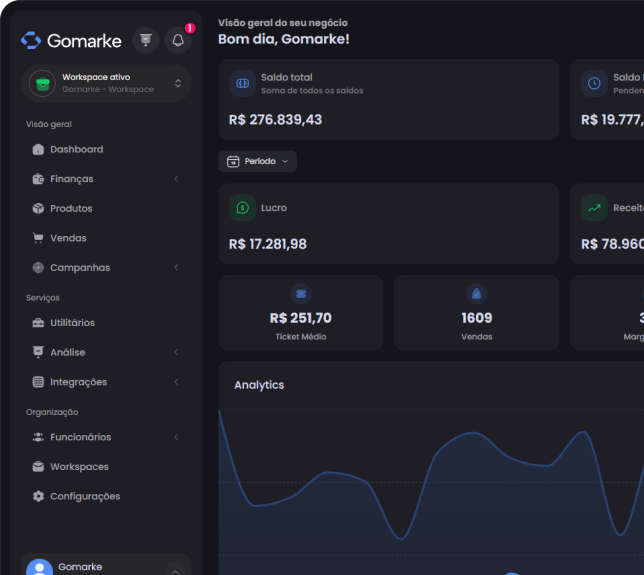Open the Configurações page
Screen dimensions: 644x575
[x=84, y=496]
